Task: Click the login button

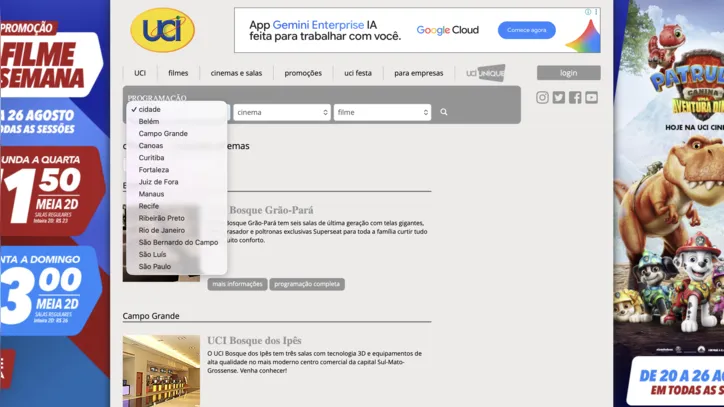Action: click(x=568, y=73)
